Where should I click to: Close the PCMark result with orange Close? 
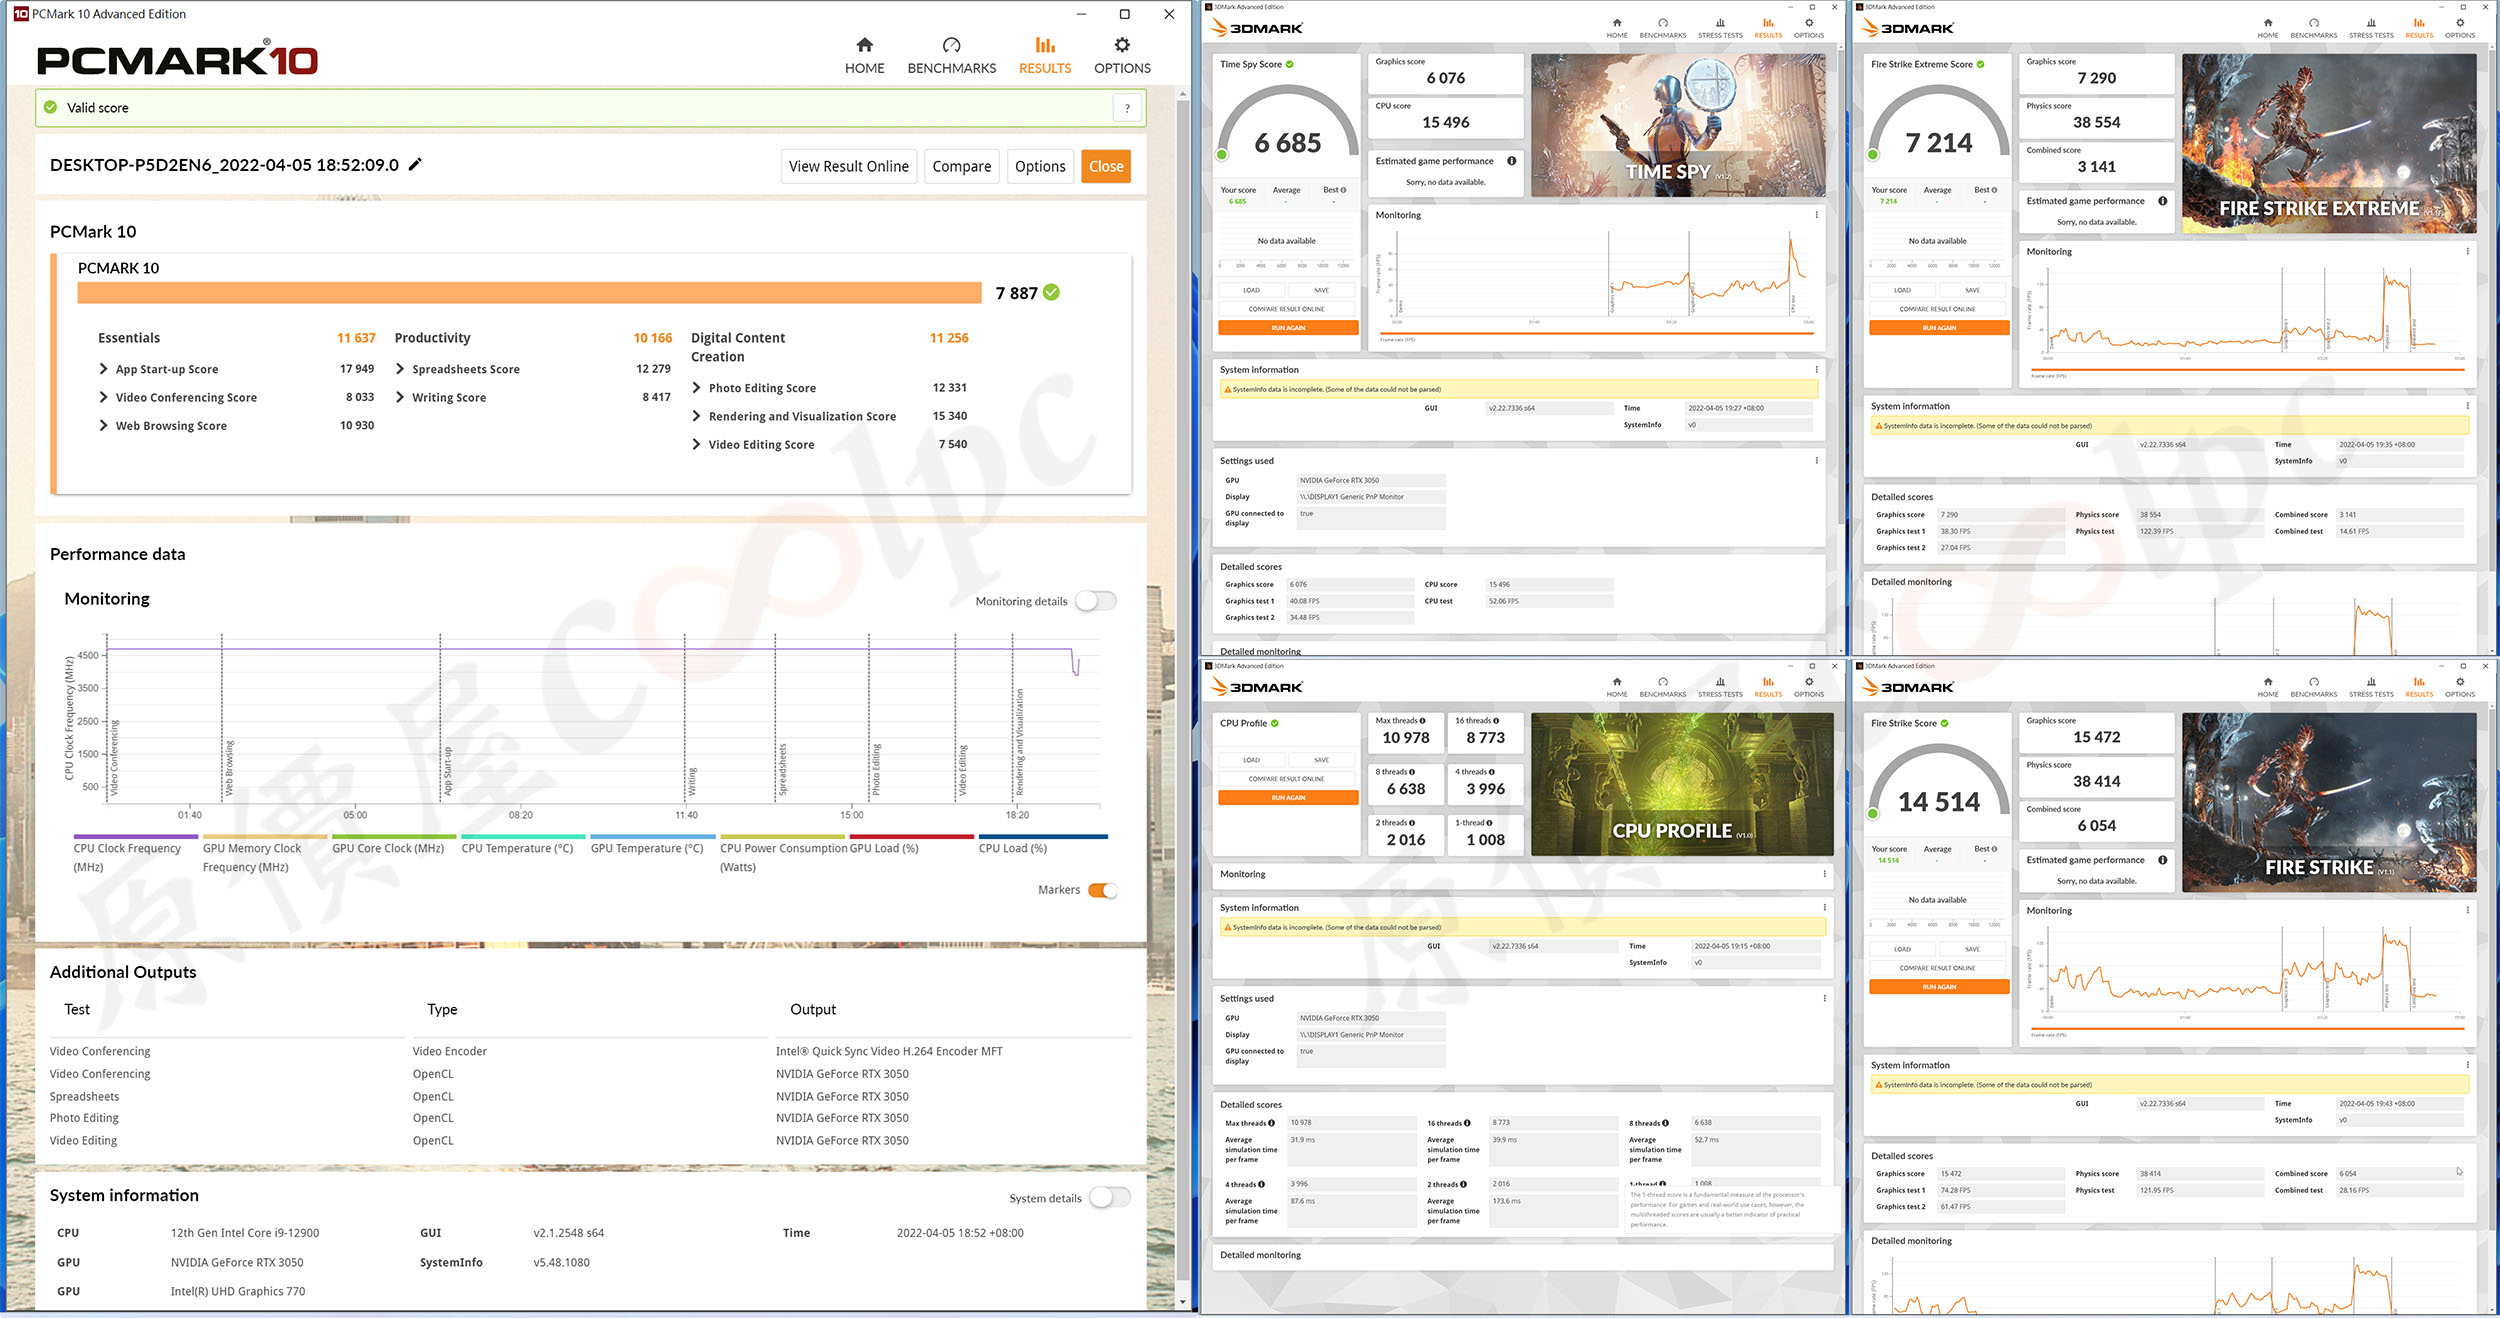click(1106, 166)
